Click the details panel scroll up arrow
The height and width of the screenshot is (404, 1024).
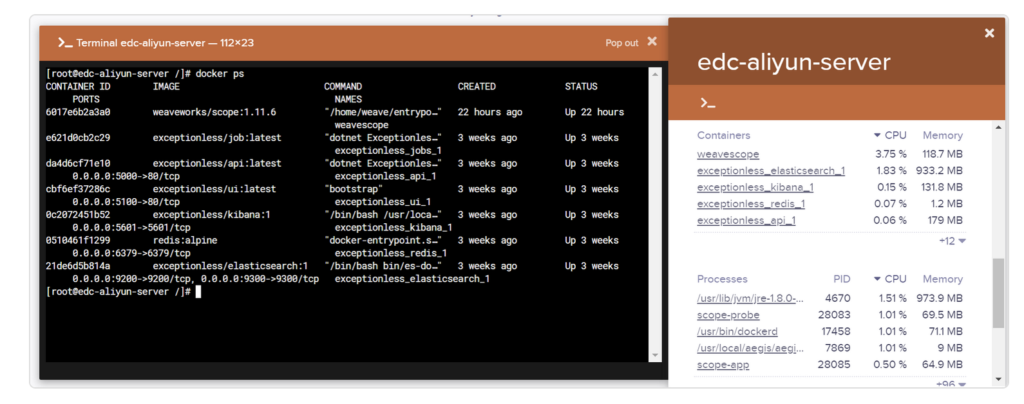[x=998, y=129]
